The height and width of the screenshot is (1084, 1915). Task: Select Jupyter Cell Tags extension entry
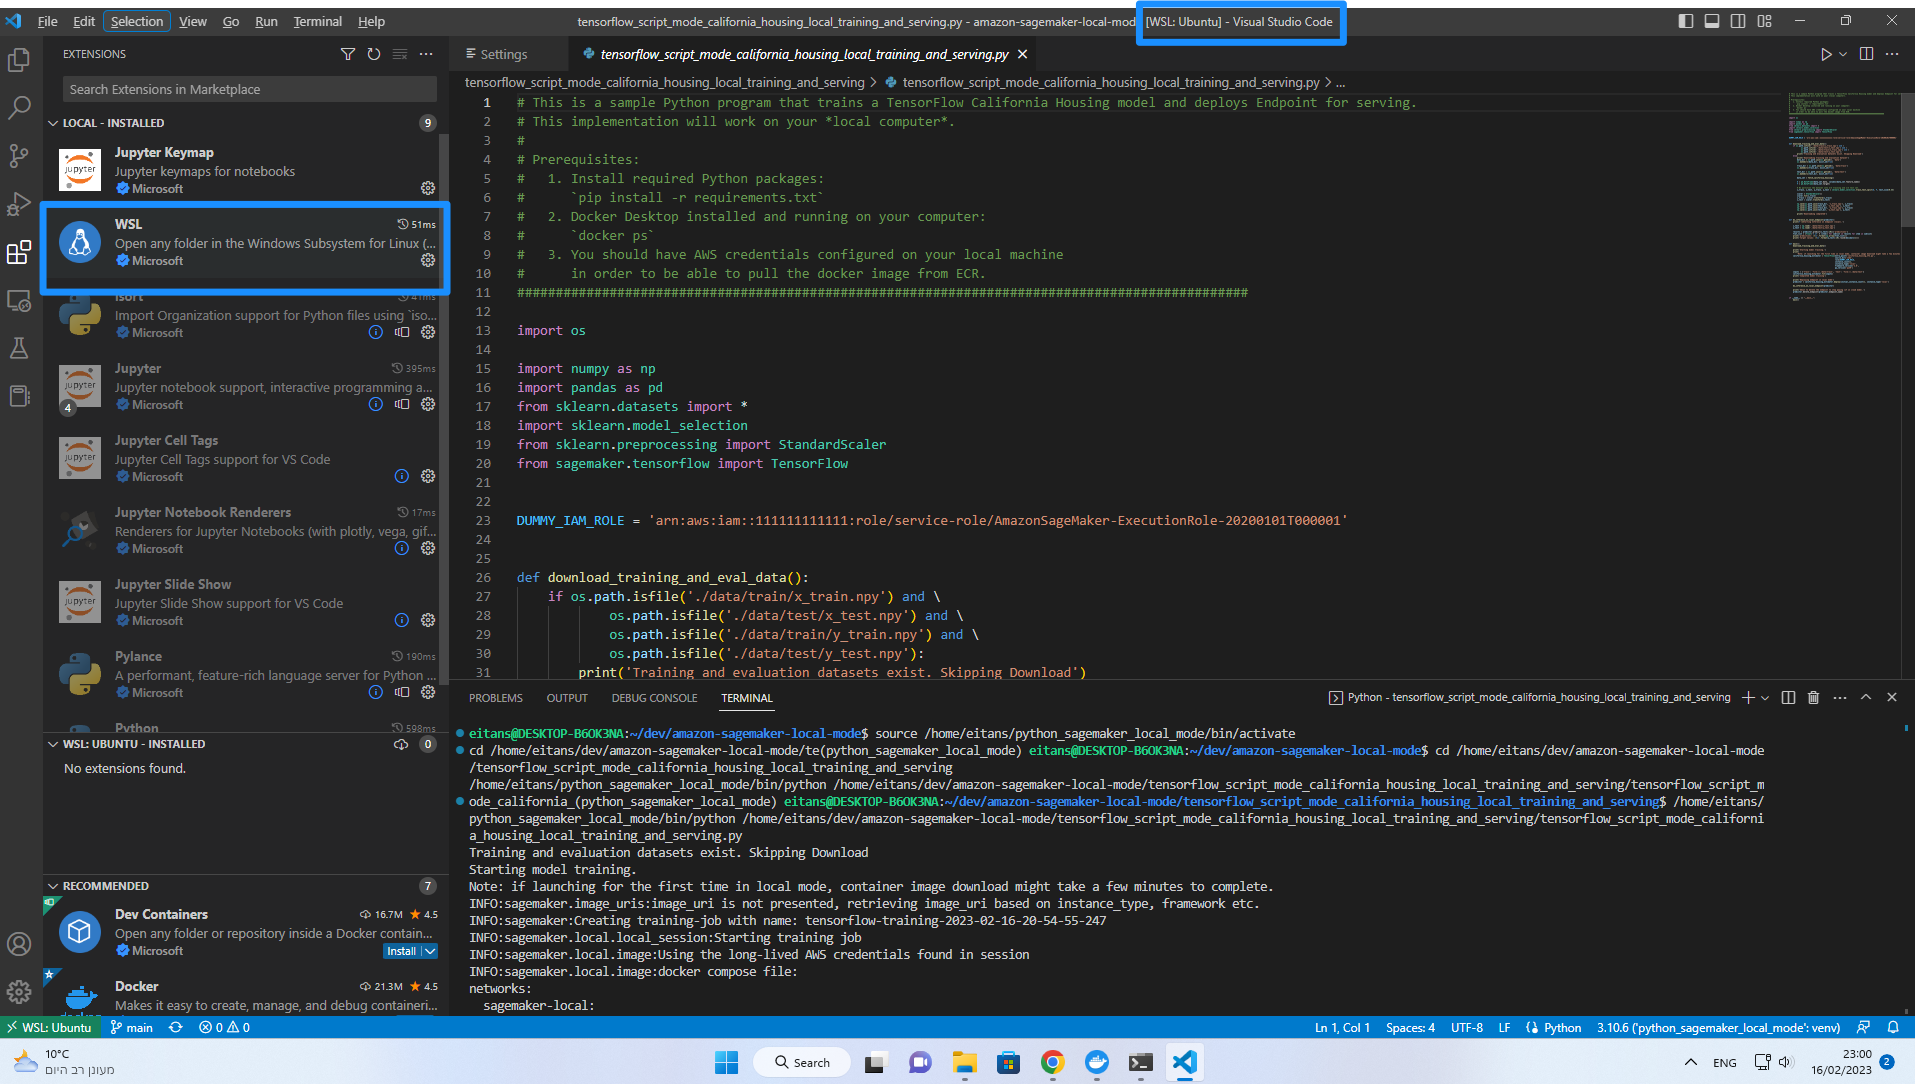[246, 458]
